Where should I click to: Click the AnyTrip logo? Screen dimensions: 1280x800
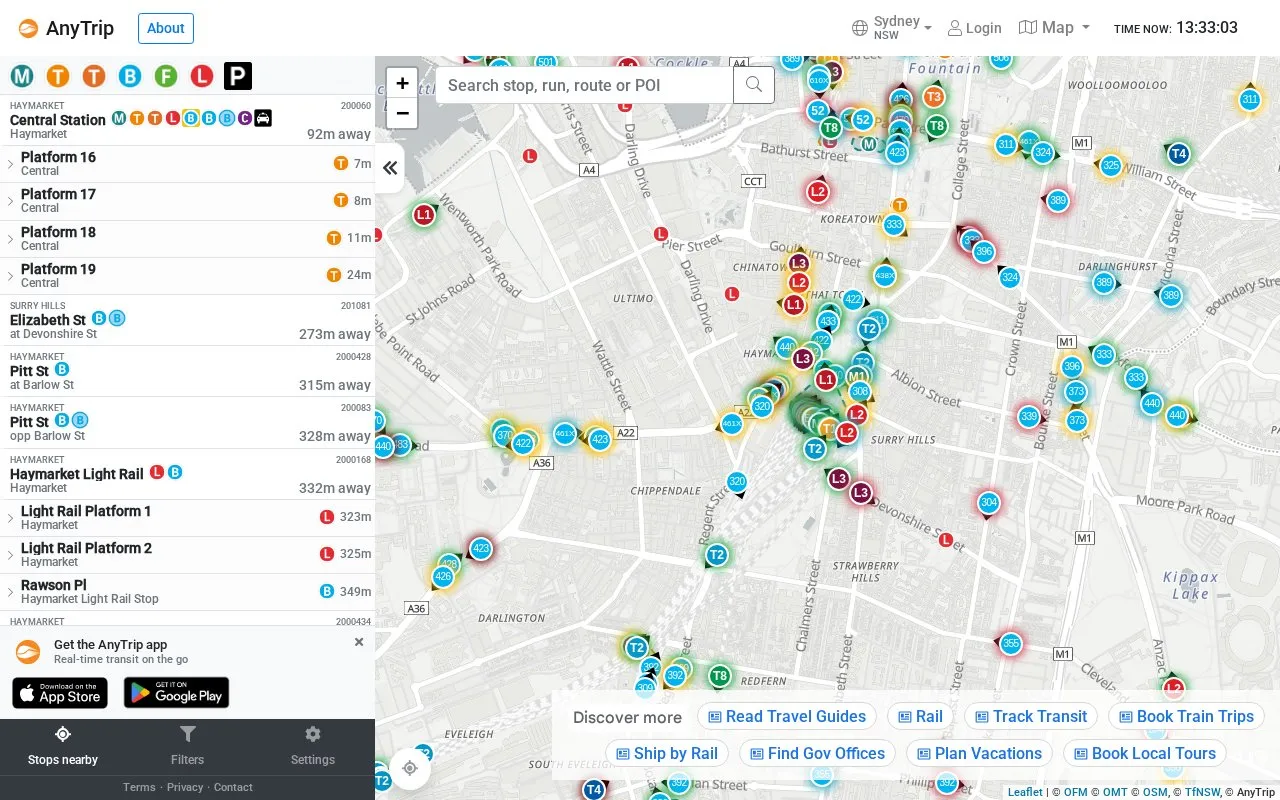[x=66, y=28]
